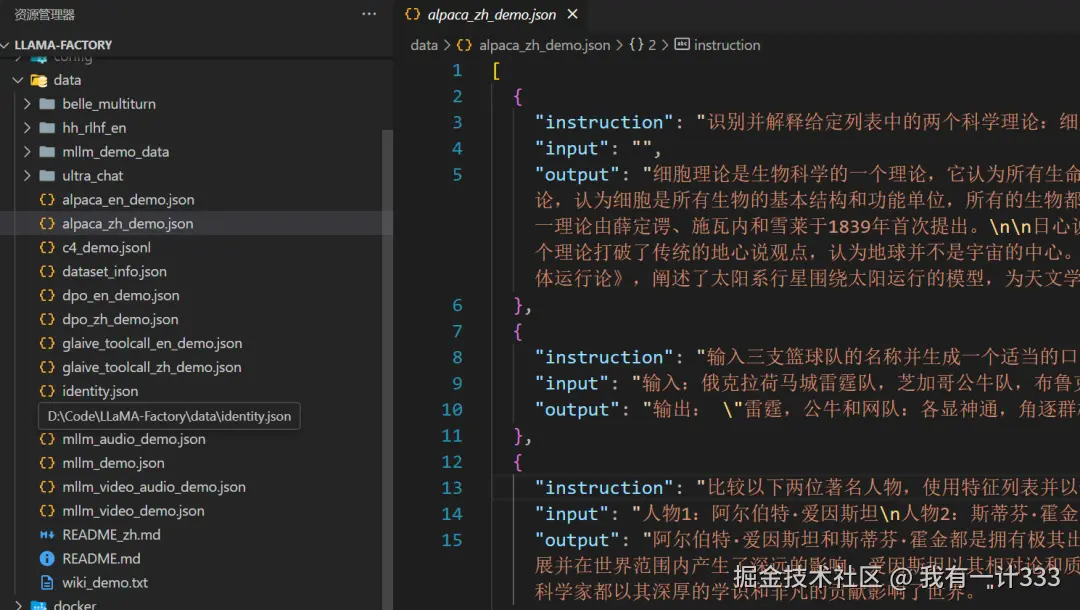Click markdown icon of README_zh.md

(47, 534)
